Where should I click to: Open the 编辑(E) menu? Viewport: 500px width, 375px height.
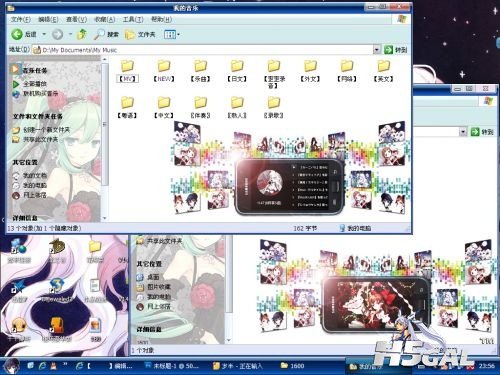pos(48,19)
